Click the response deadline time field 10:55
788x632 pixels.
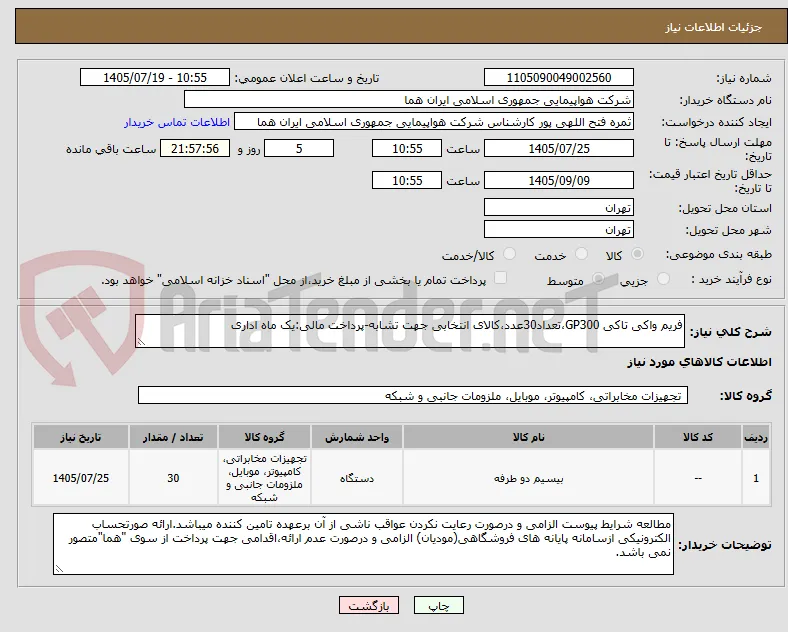point(407,148)
